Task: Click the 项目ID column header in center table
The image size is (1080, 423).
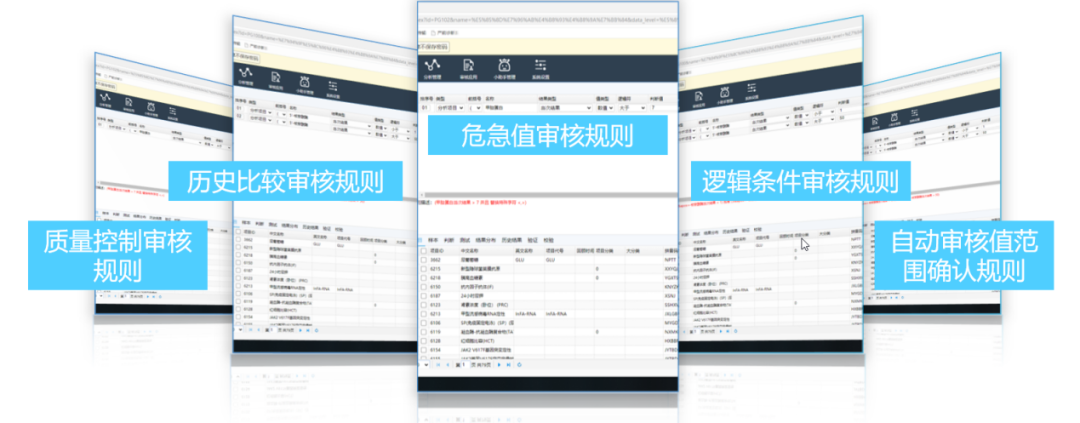Action: click(x=437, y=251)
